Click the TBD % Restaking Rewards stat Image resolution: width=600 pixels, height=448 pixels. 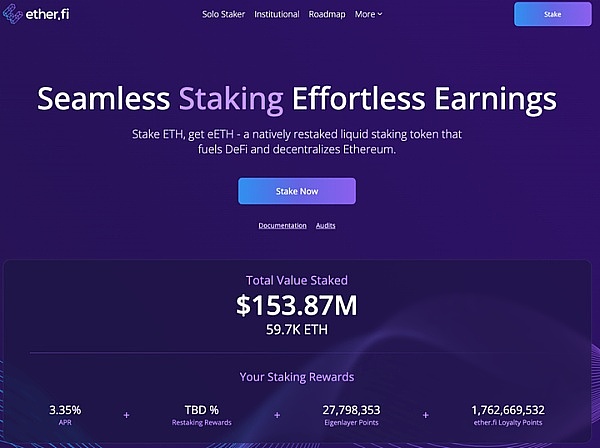point(201,410)
